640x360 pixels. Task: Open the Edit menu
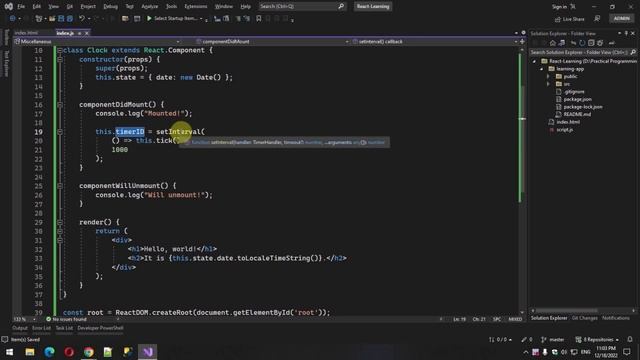click(x=37, y=7)
